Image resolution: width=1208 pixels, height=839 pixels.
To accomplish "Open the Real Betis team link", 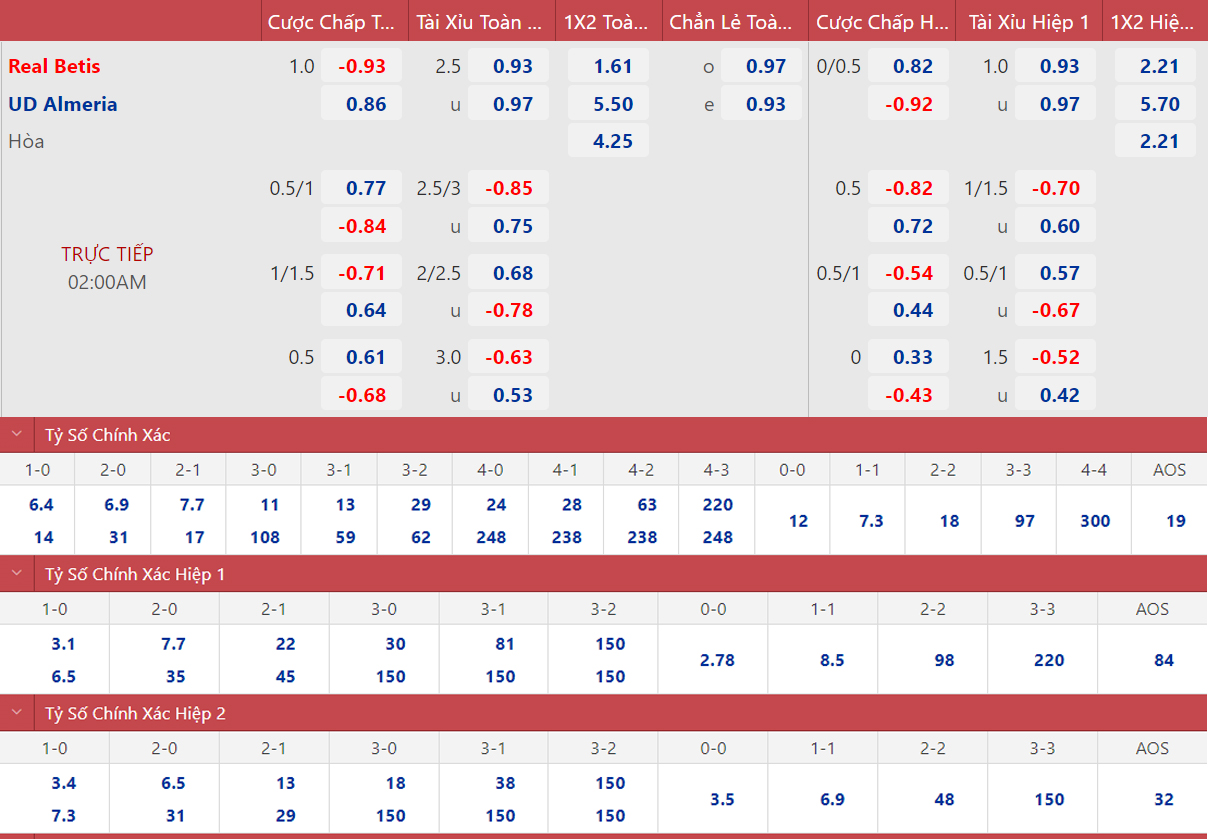I will [x=55, y=67].
